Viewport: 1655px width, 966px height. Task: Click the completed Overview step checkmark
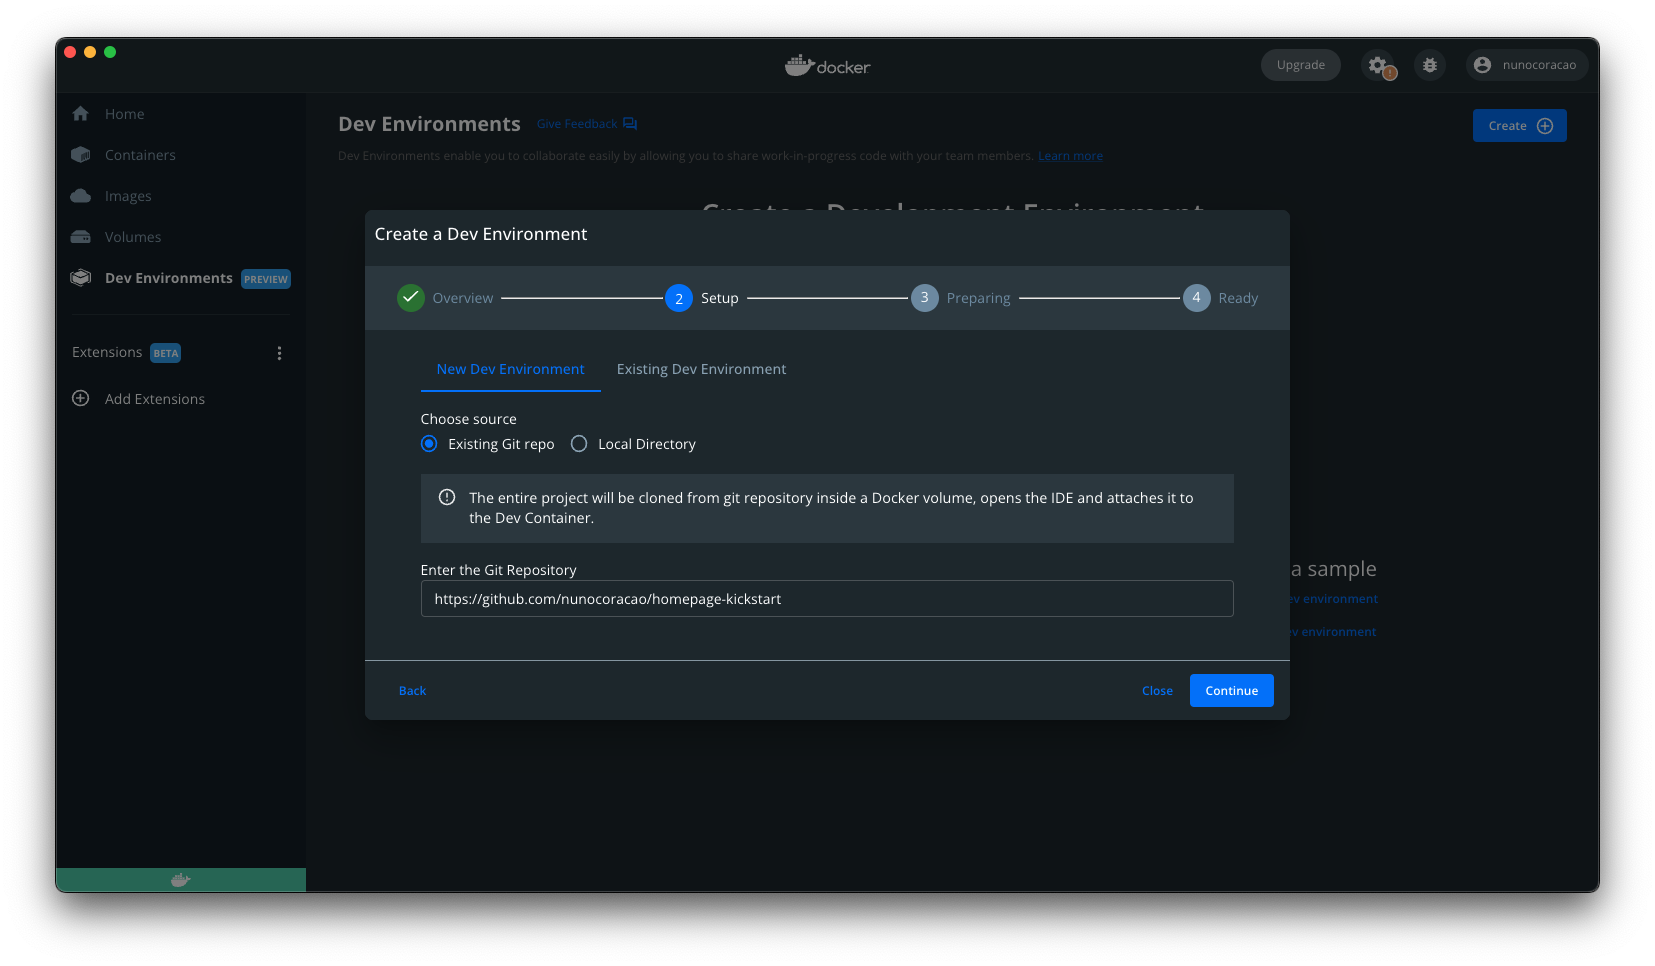tap(411, 298)
